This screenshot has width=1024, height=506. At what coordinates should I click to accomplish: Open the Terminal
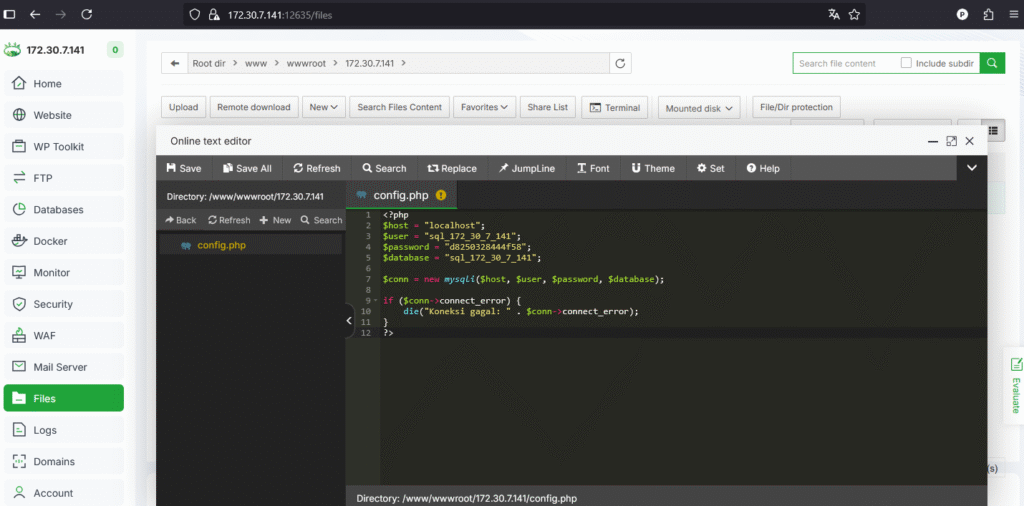615,108
